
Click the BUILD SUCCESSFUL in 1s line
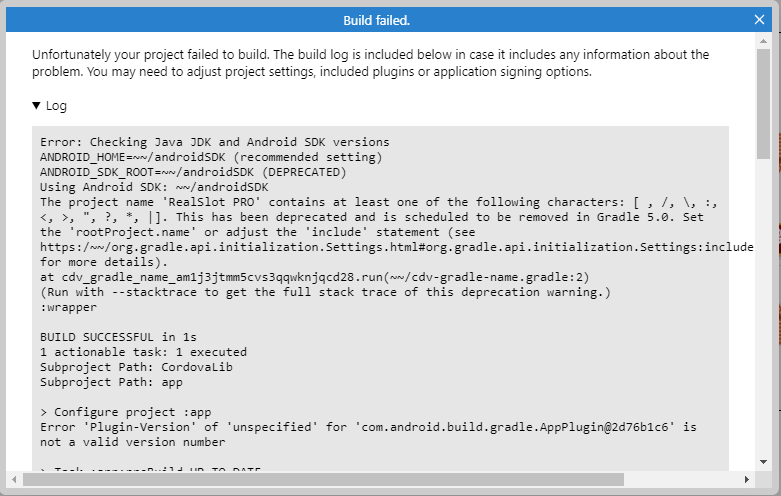click(x=119, y=337)
